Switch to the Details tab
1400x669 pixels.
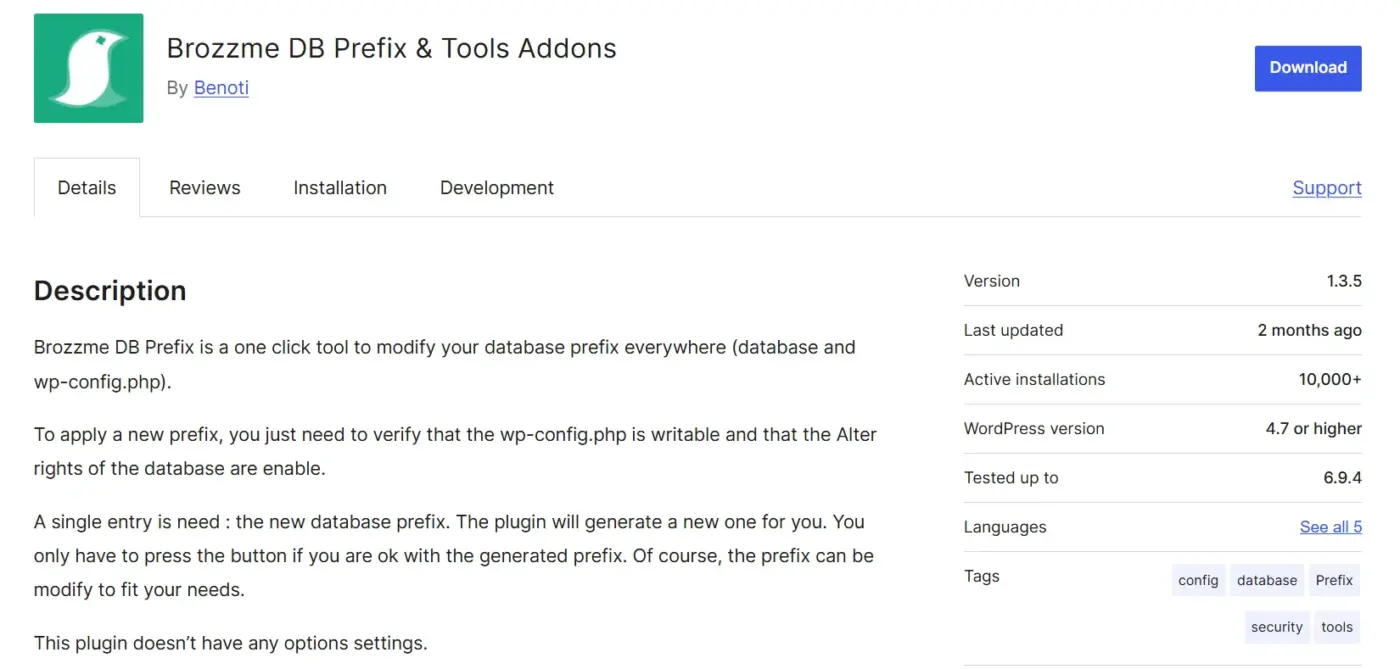(87, 188)
